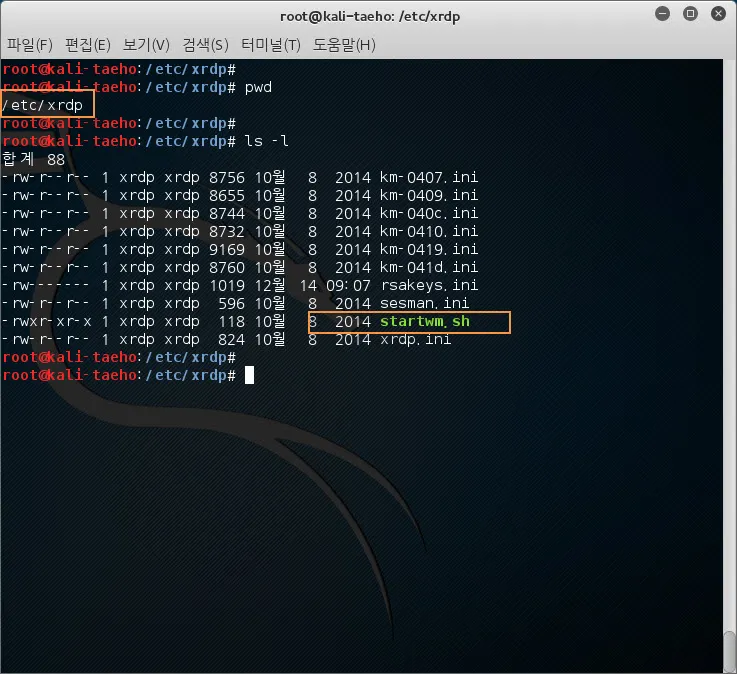Click the terminal vertical scrollbar handle
737x674 pixels.
pyautogui.click(x=729, y=651)
